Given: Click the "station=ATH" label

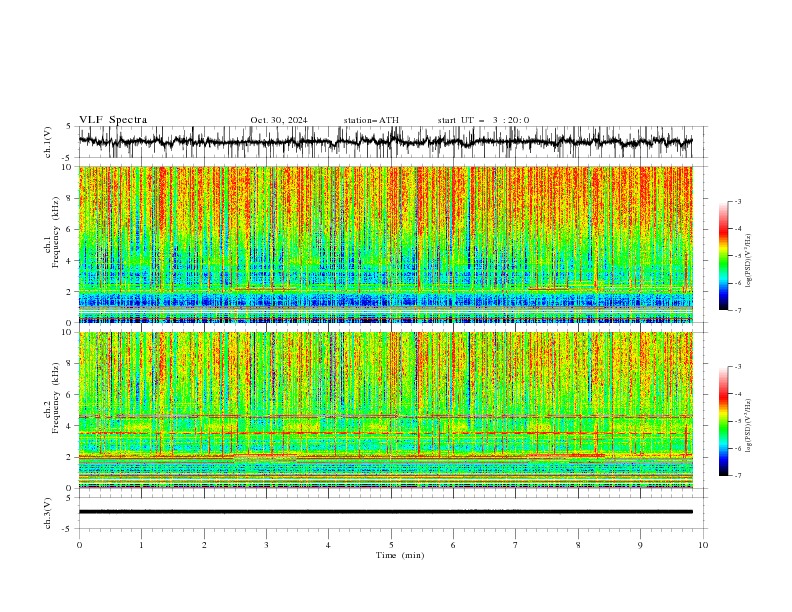Looking at the screenshot, I should (371, 120).
